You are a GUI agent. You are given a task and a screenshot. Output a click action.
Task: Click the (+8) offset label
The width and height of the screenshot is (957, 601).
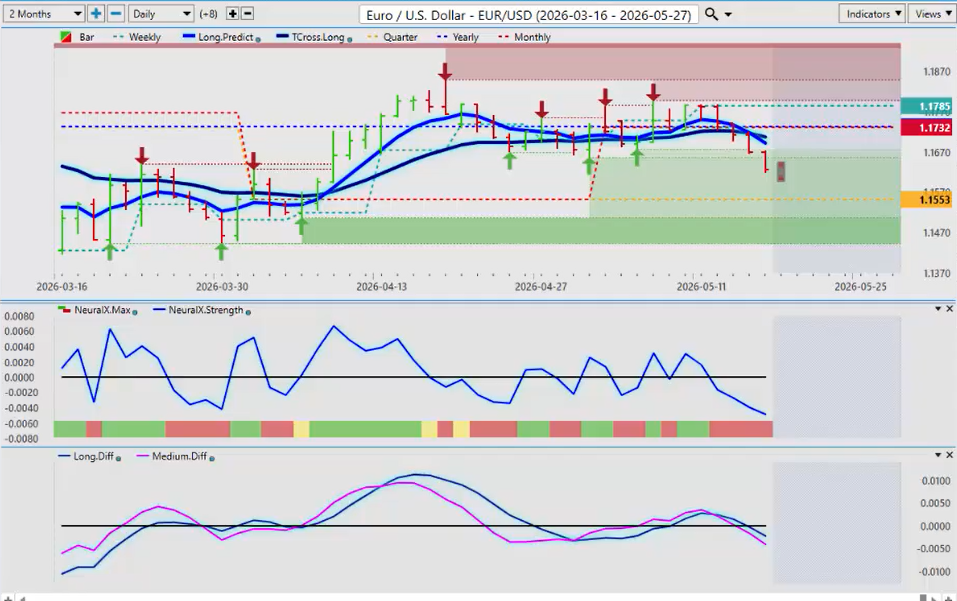pyautogui.click(x=209, y=14)
